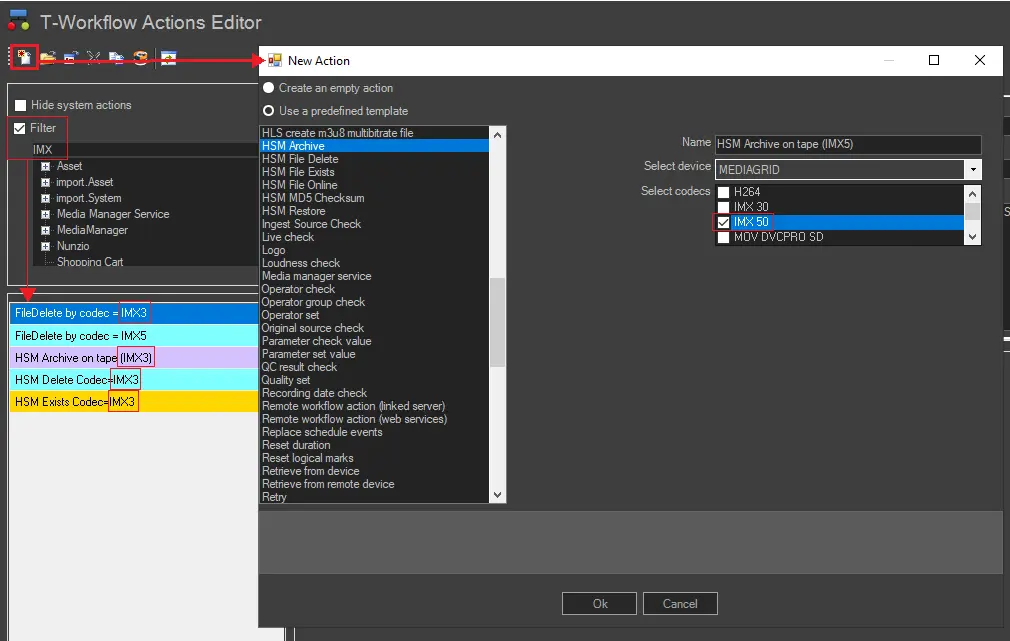Click the open folder toolbar icon
Image resolution: width=1010 pixels, height=641 pixels.
(x=47, y=58)
